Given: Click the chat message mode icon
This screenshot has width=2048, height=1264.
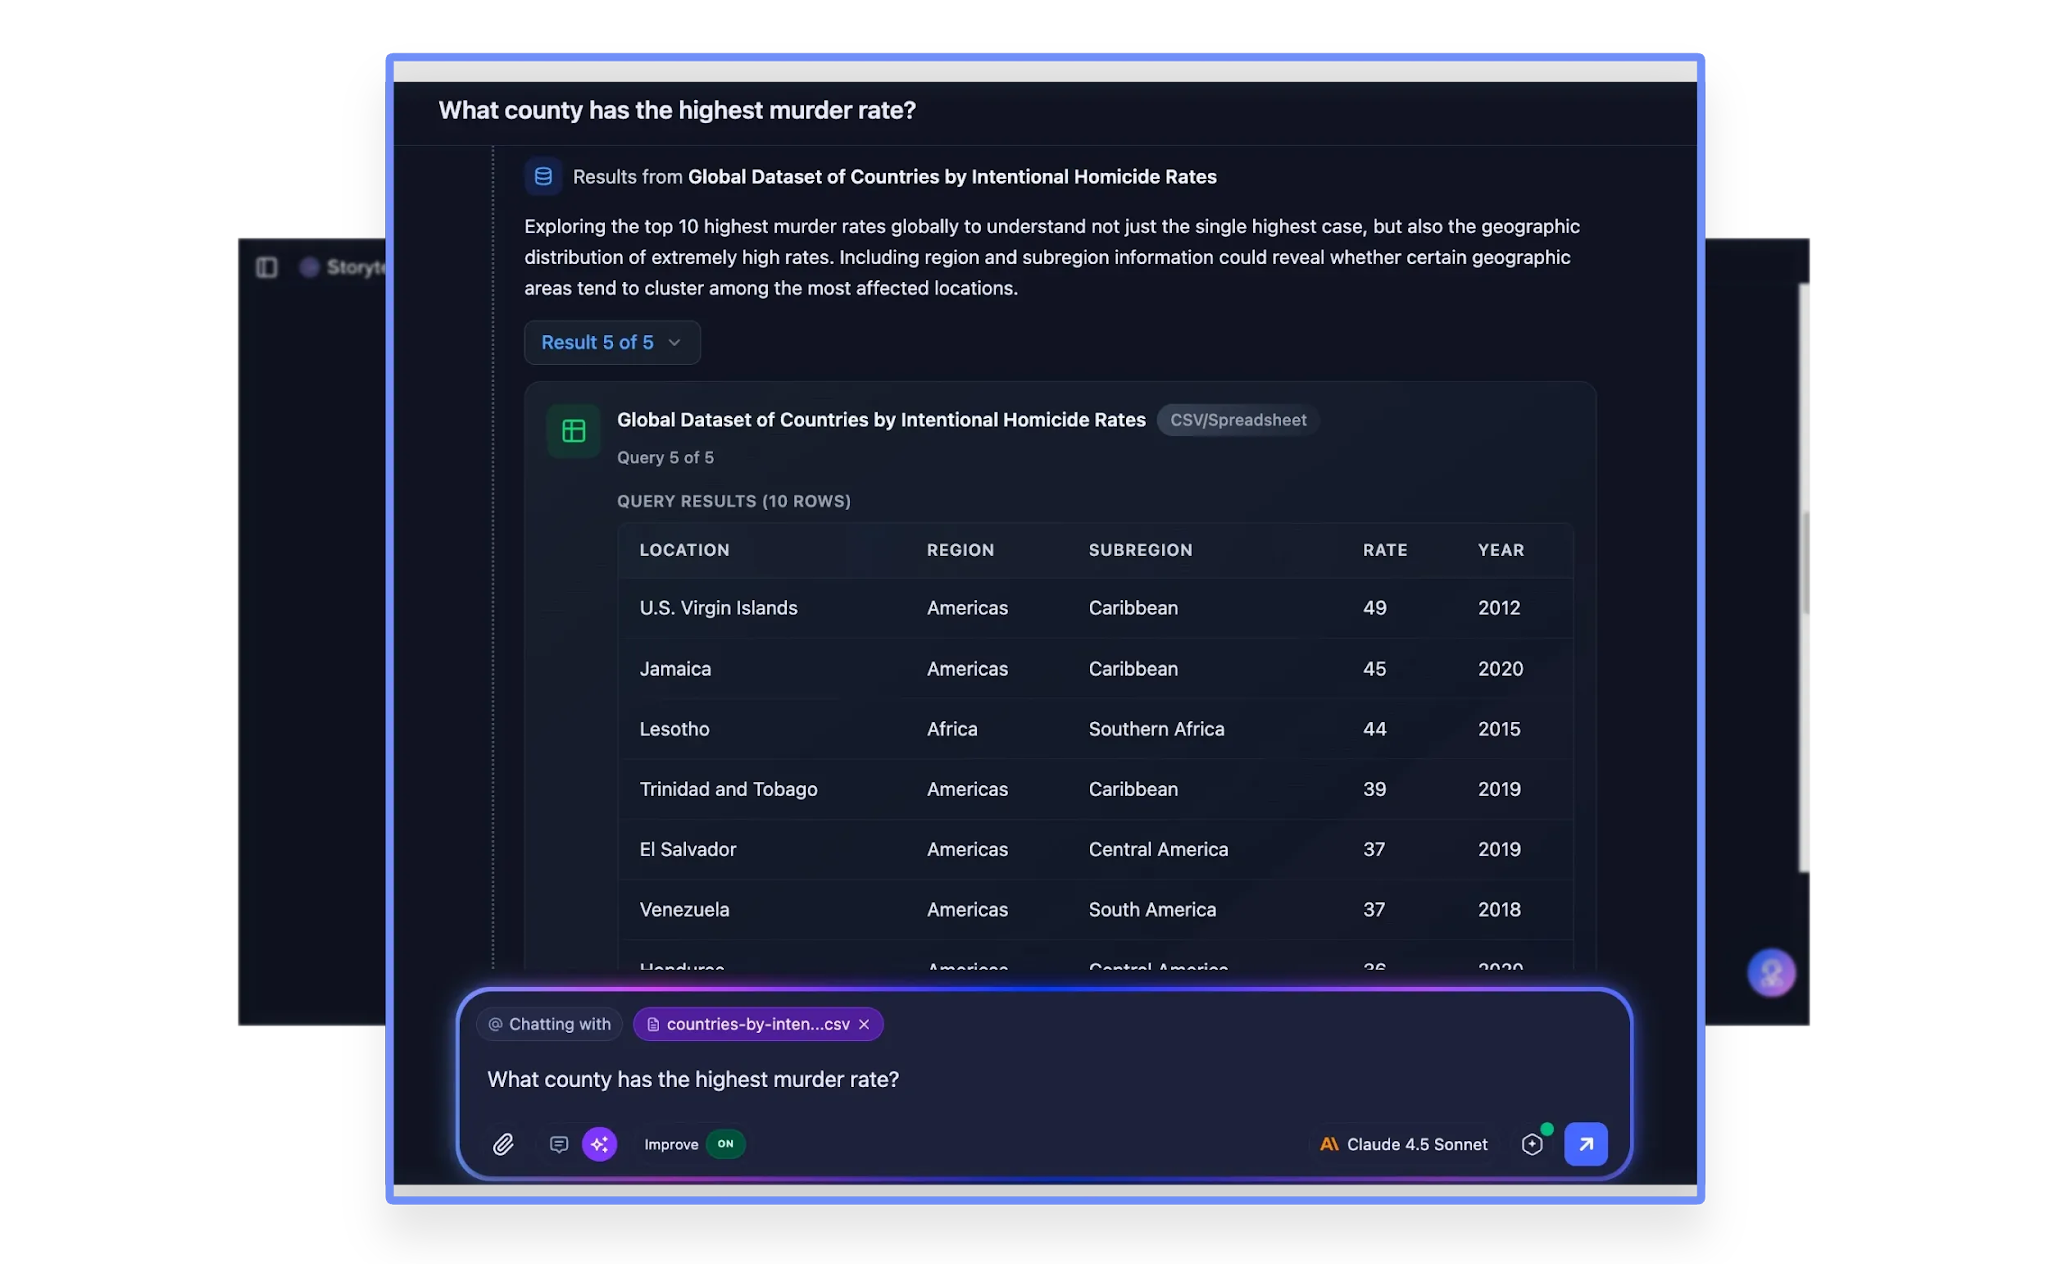Looking at the screenshot, I should coord(559,1144).
